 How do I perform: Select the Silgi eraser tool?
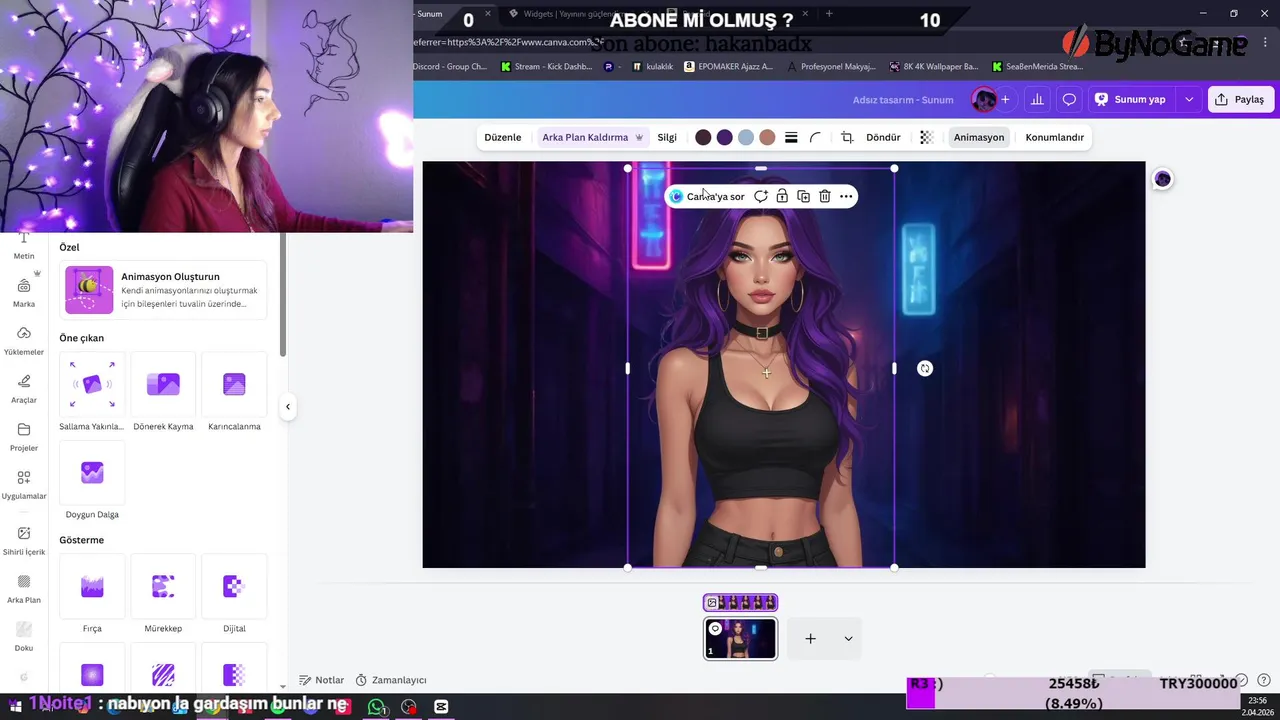tap(667, 137)
